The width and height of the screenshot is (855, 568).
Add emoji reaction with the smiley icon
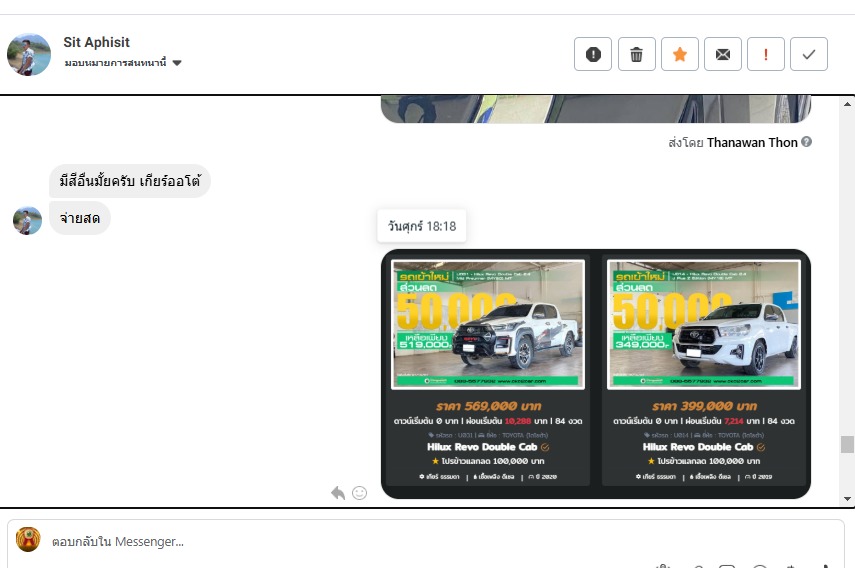(359, 493)
